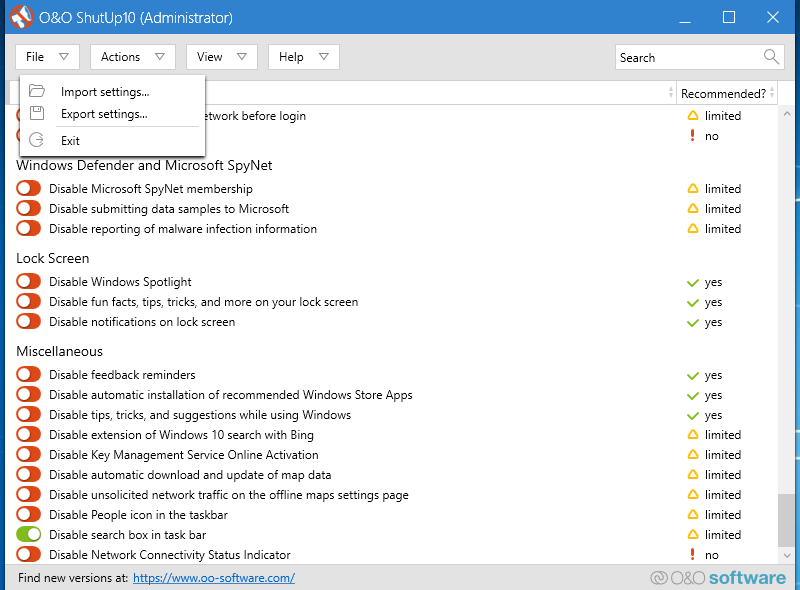
Task: Click warning triangle for Disable People icon in the taskbar
Action: click(x=692, y=514)
